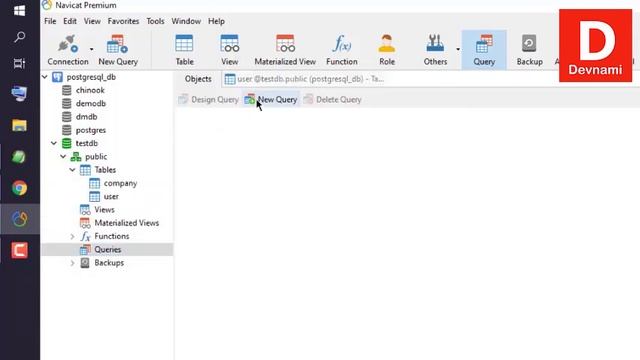Open the Edit menu
This screenshot has width=640, height=360.
[70, 21]
